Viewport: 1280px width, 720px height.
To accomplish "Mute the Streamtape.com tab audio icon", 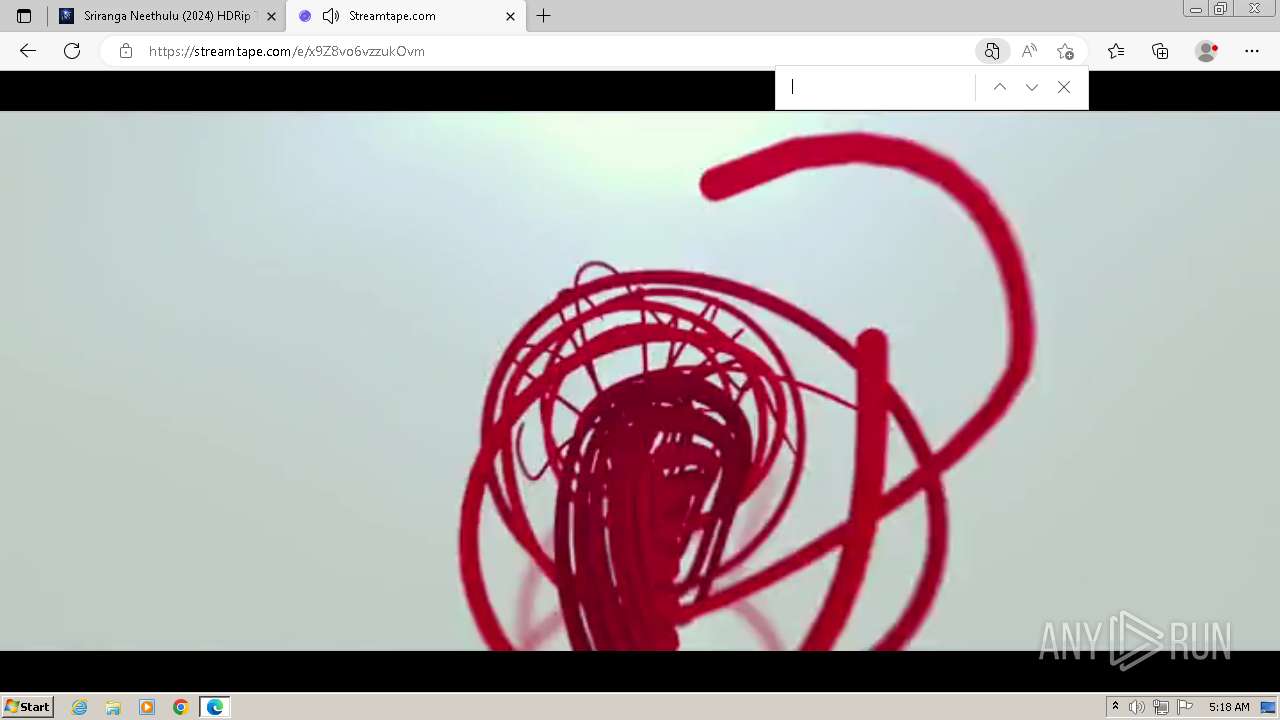I will point(331,16).
